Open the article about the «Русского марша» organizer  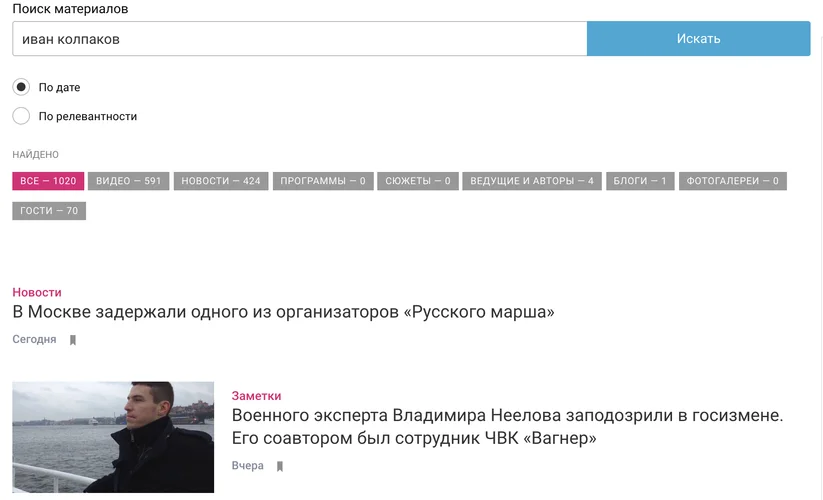pos(283,312)
